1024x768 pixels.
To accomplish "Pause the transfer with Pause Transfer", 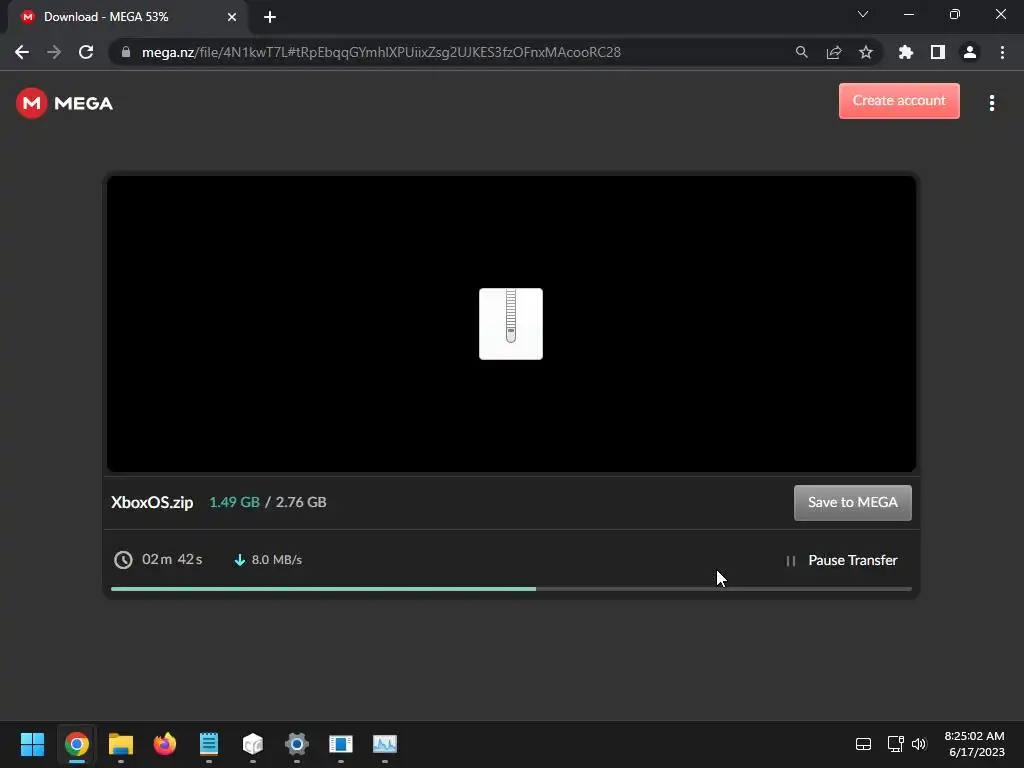I will click(x=842, y=560).
